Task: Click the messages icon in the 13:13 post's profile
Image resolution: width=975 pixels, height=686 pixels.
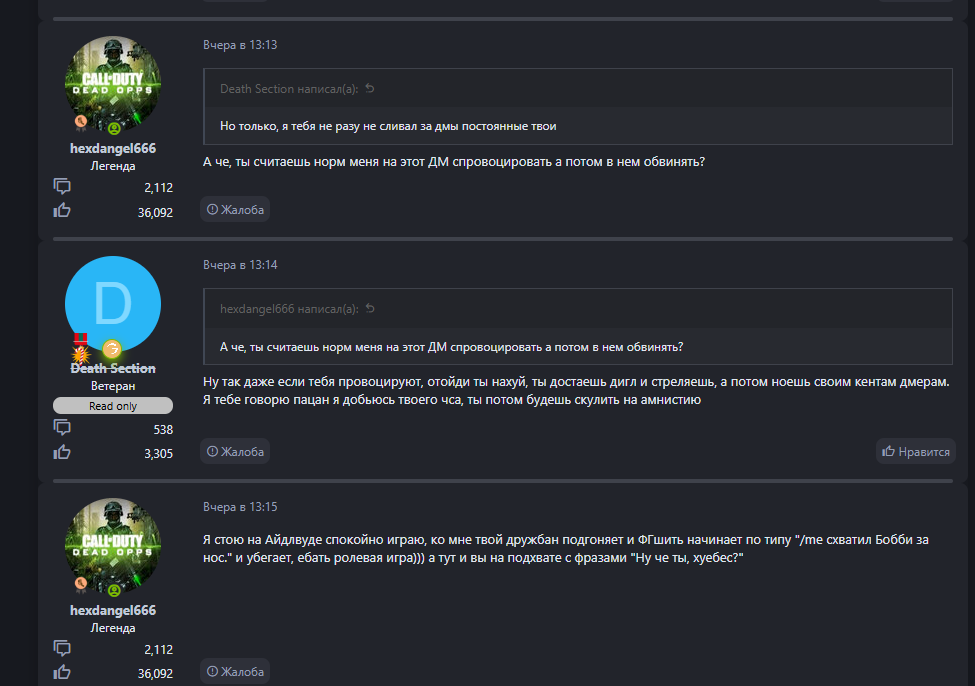Action: (62, 186)
